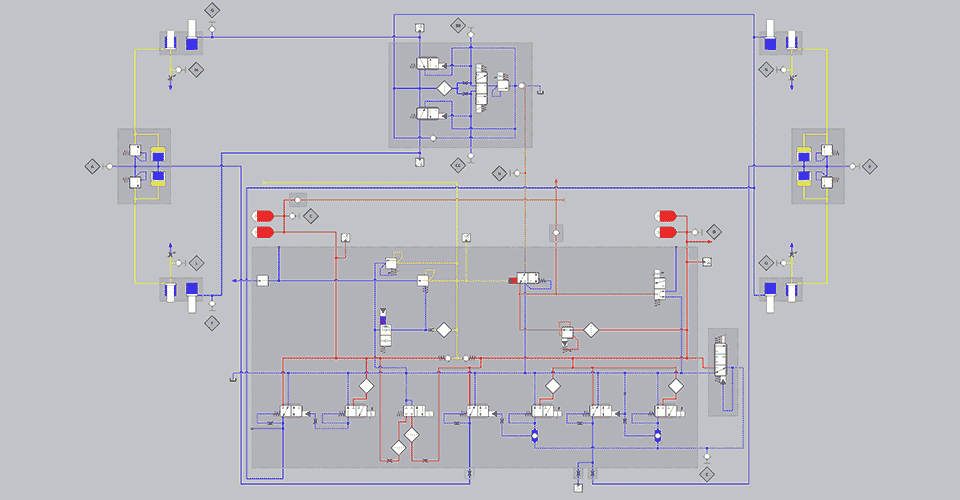Image resolution: width=960 pixels, height=500 pixels.
Task: Click the diamond port marker labeled A
Action: pyautogui.click(x=90, y=166)
